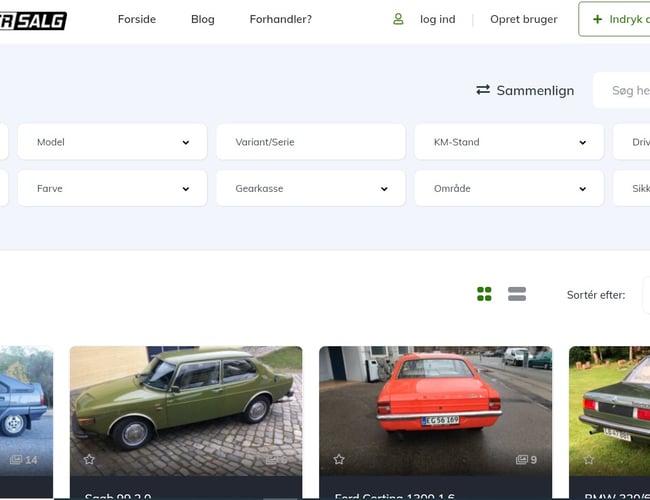650x500 pixels.
Task: Click the log ind link
Action: coord(437,19)
